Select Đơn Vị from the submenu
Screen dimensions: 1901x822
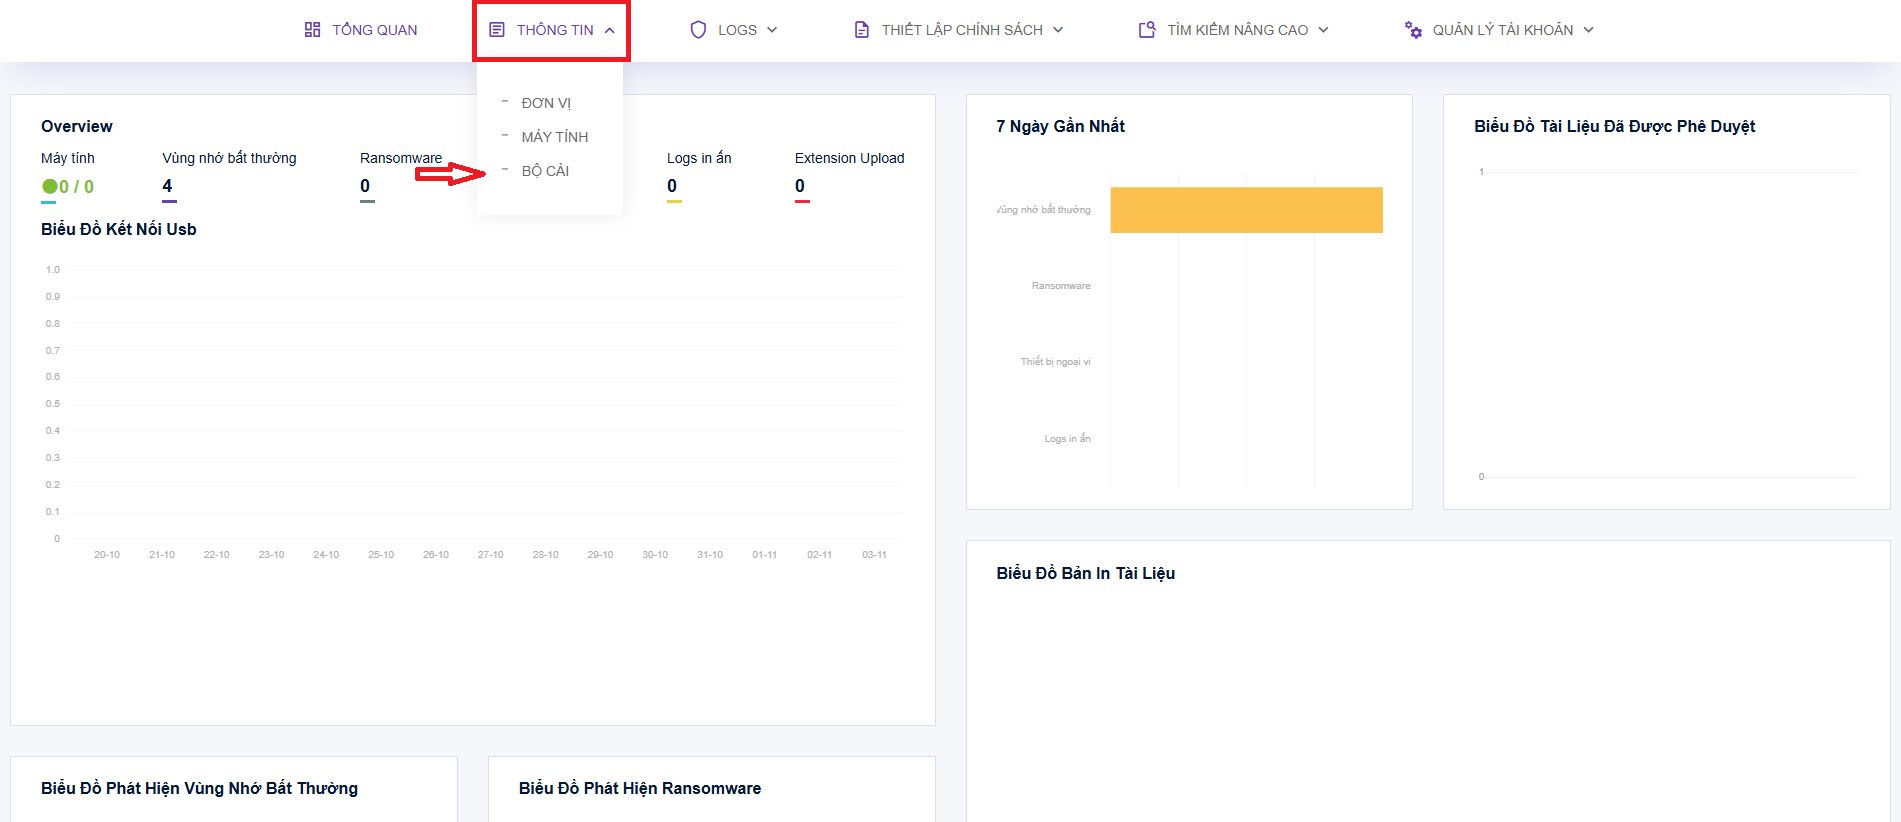546,103
